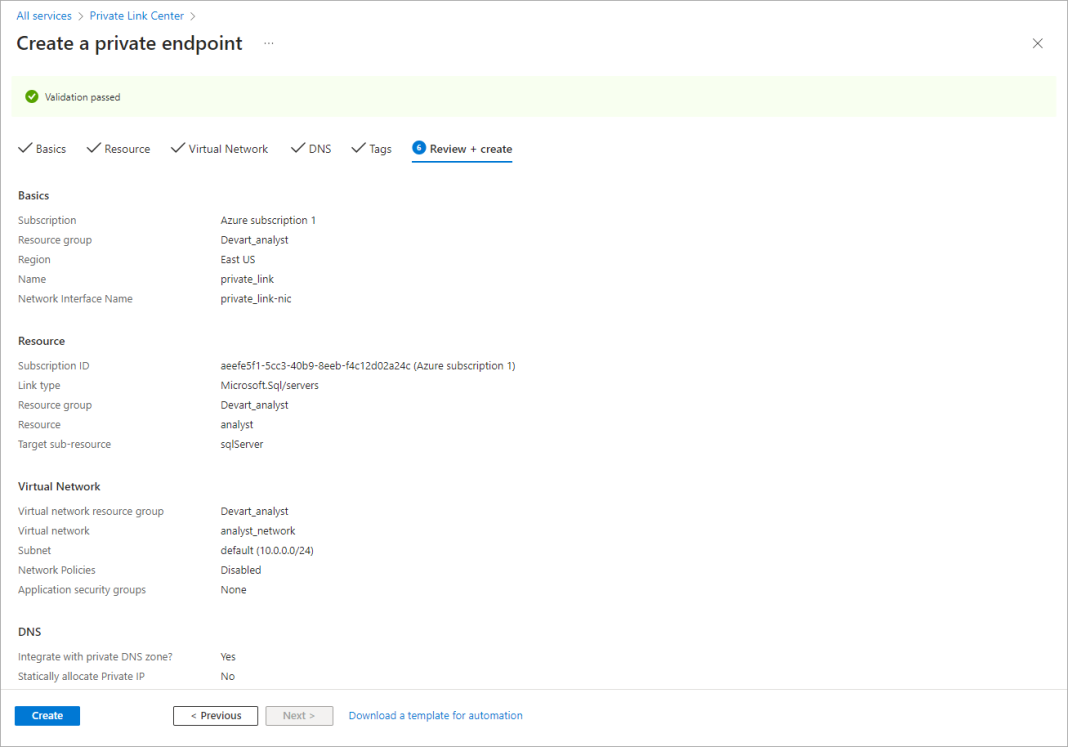The height and width of the screenshot is (747, 1068).
Task: Open the ellipsis more options menu
Action: point(268,44)
